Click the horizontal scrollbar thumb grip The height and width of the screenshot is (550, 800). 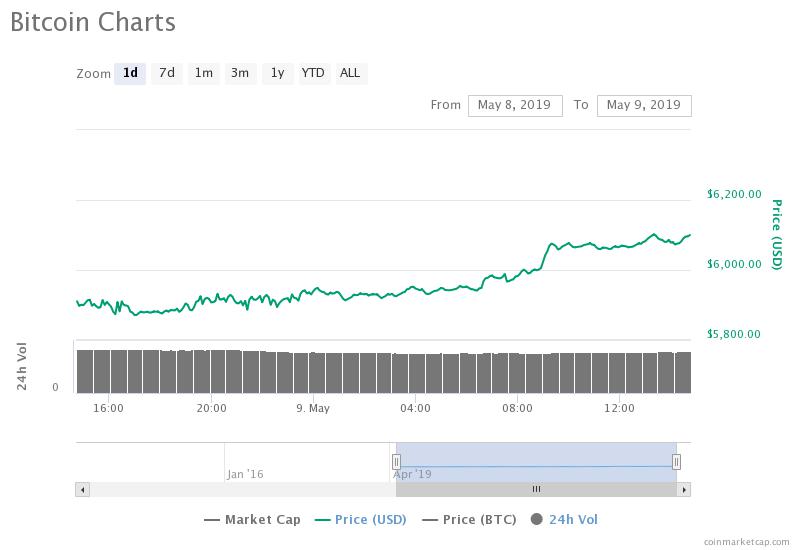pos(536,489)
